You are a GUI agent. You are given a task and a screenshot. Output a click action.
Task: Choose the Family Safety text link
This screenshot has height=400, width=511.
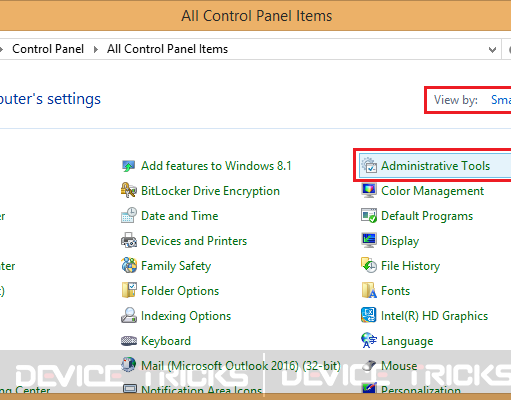tap(176, 266)
